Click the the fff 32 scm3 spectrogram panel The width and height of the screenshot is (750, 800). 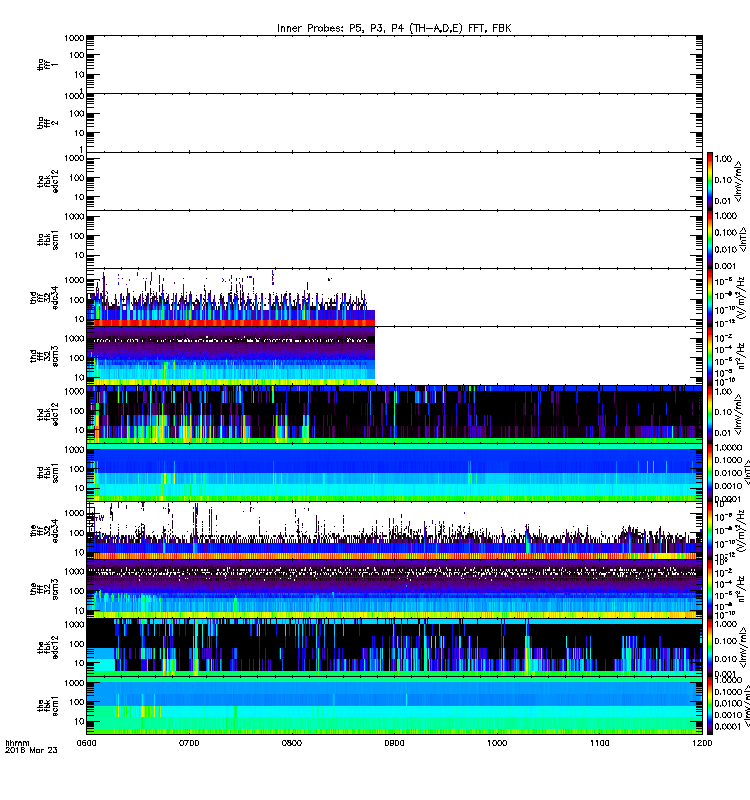coord(394,589)
